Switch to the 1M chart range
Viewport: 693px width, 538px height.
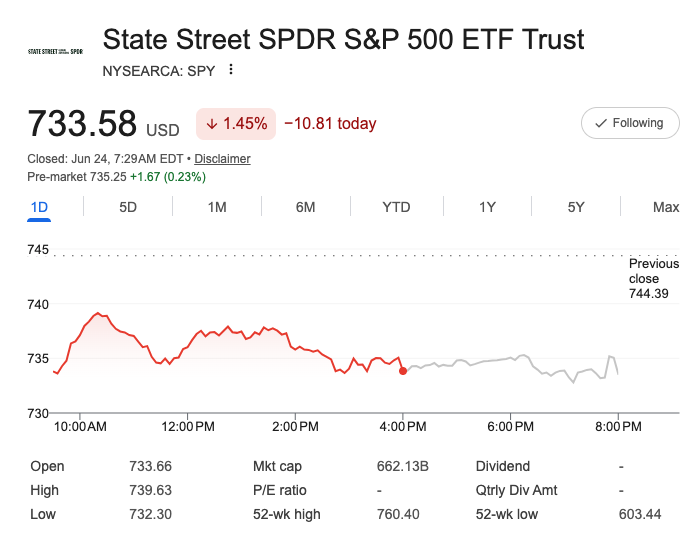click(217, 207)
